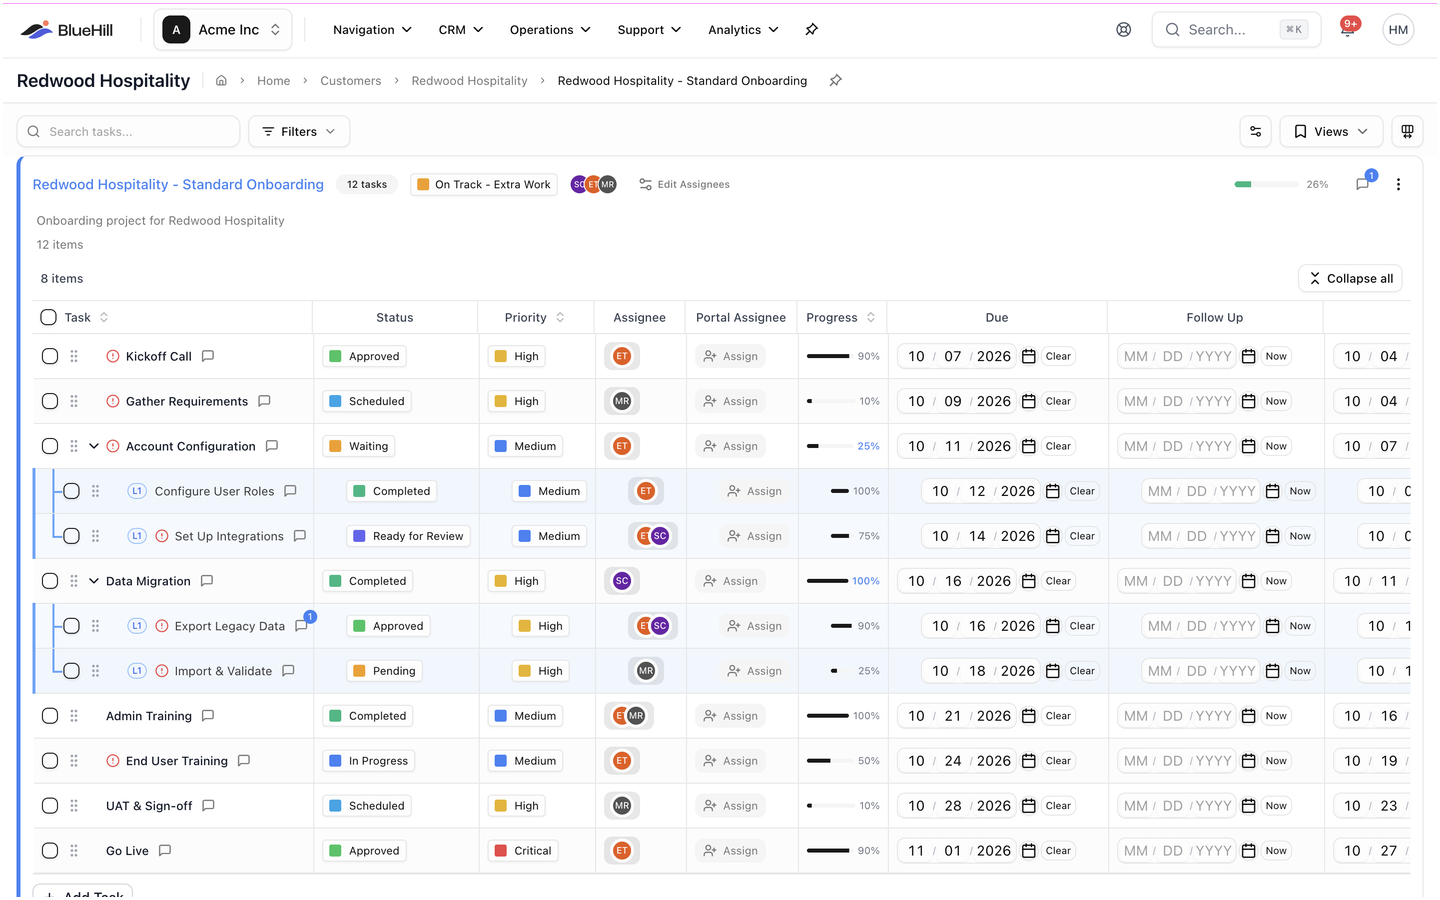Open the Operations menu
Image resolution: width=1440 pixels, height=900 pixels.
point(550,30)
